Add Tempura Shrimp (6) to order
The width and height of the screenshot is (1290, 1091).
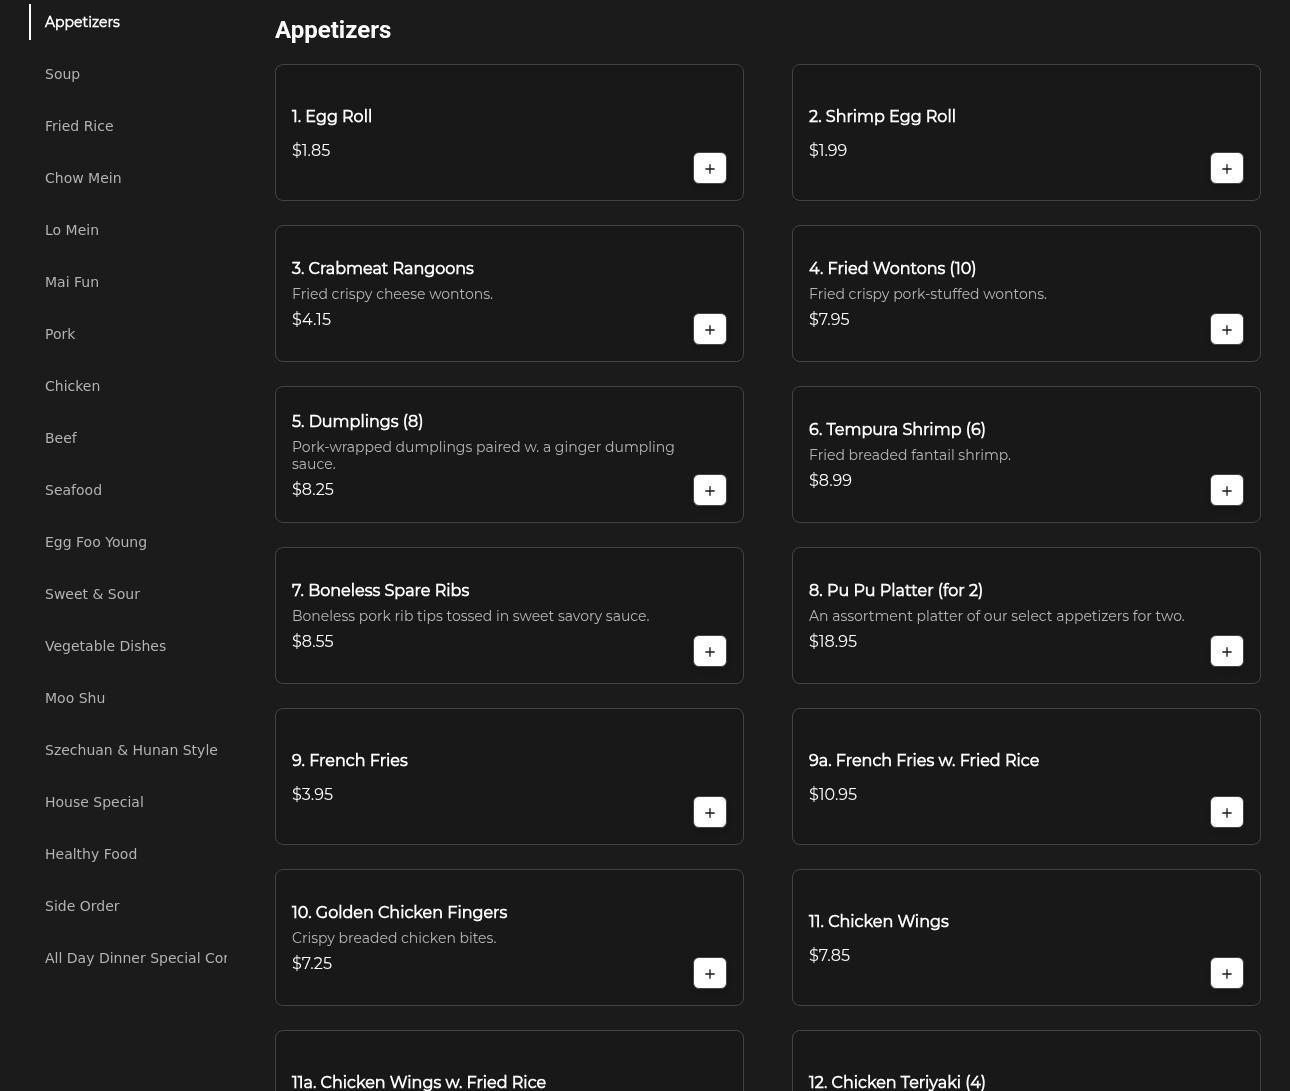[1226, 490]
